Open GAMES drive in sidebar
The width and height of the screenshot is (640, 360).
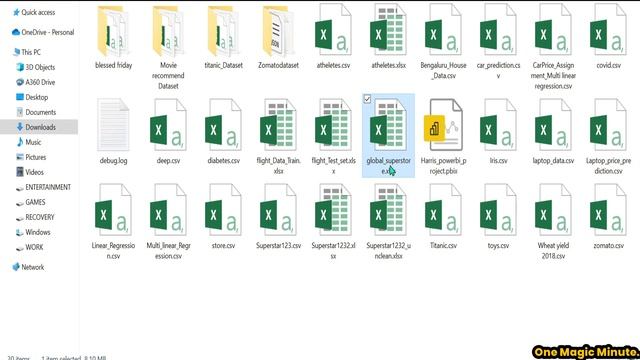31,202
